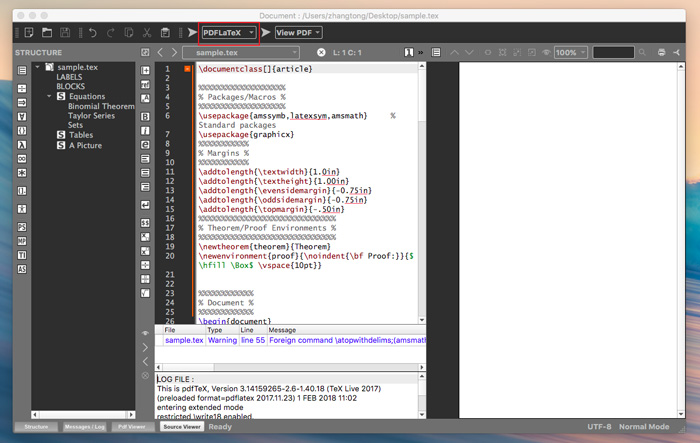This screenshot has height=443, width=700.
Task: Go to next document with right chevron
Action: click(x=174, y=53)
